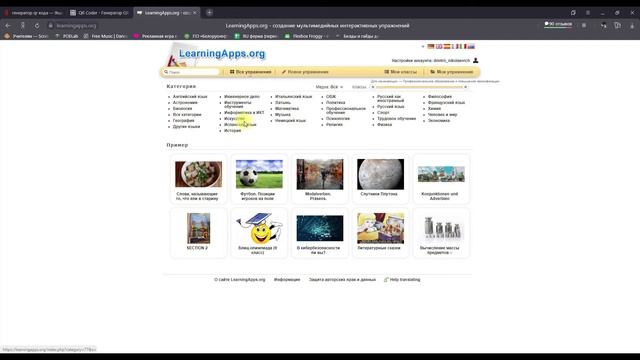
Task: Open the POELab bookmark
Action: coord(67,36)
